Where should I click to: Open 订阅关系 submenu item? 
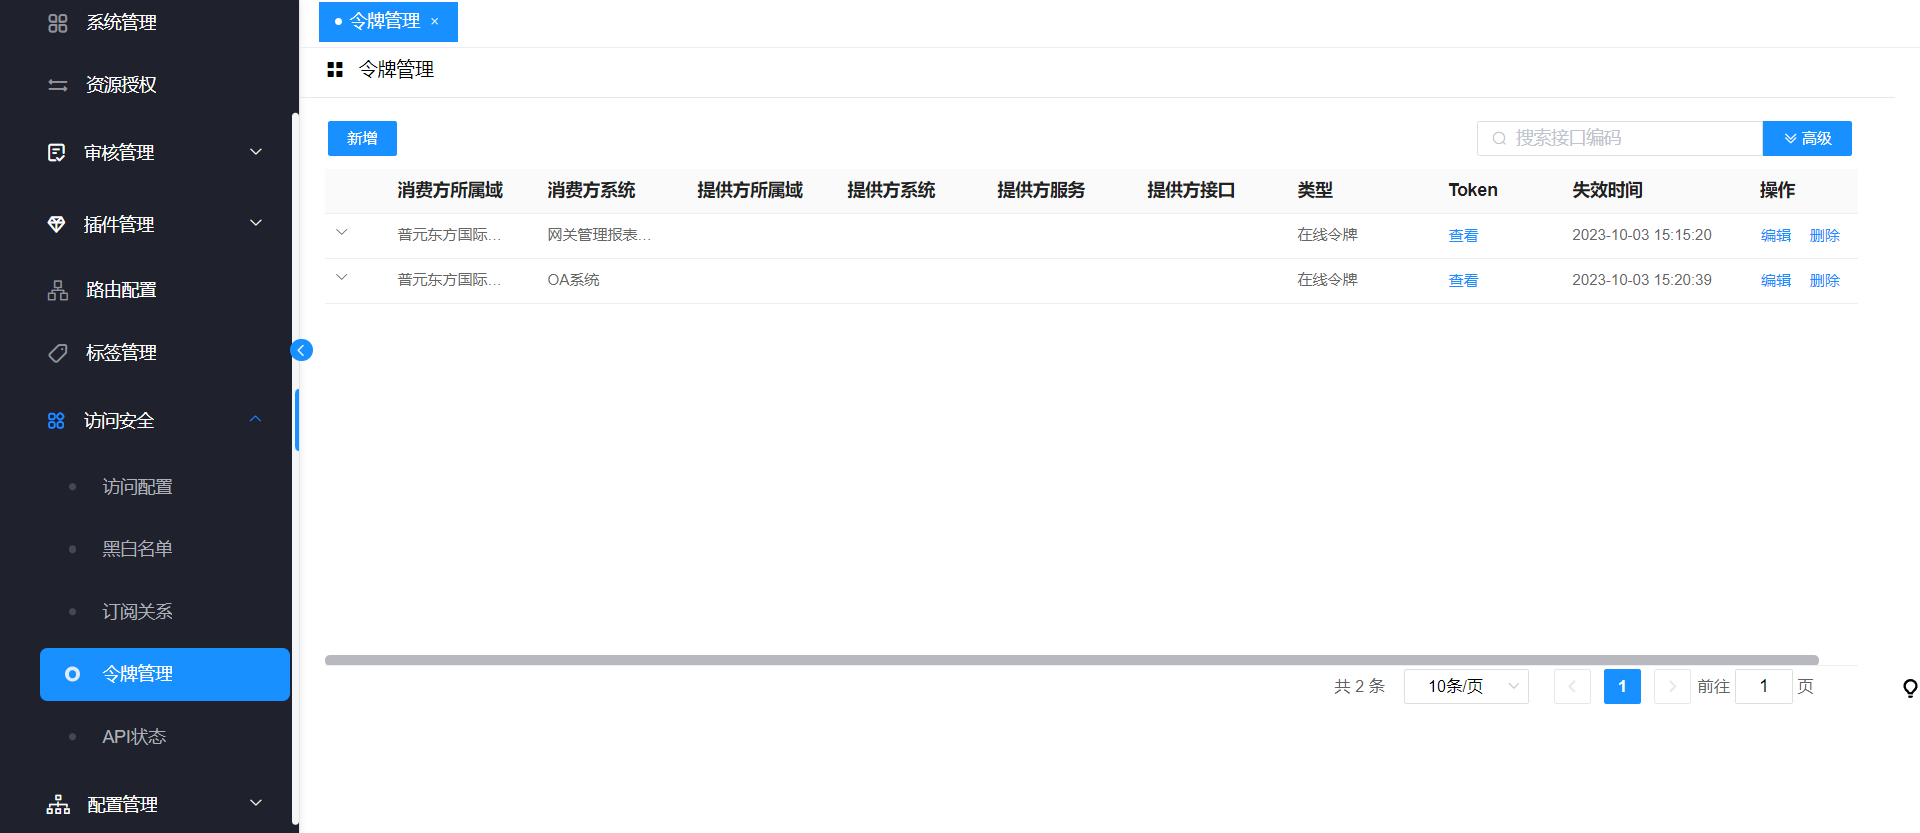point(137,612)
